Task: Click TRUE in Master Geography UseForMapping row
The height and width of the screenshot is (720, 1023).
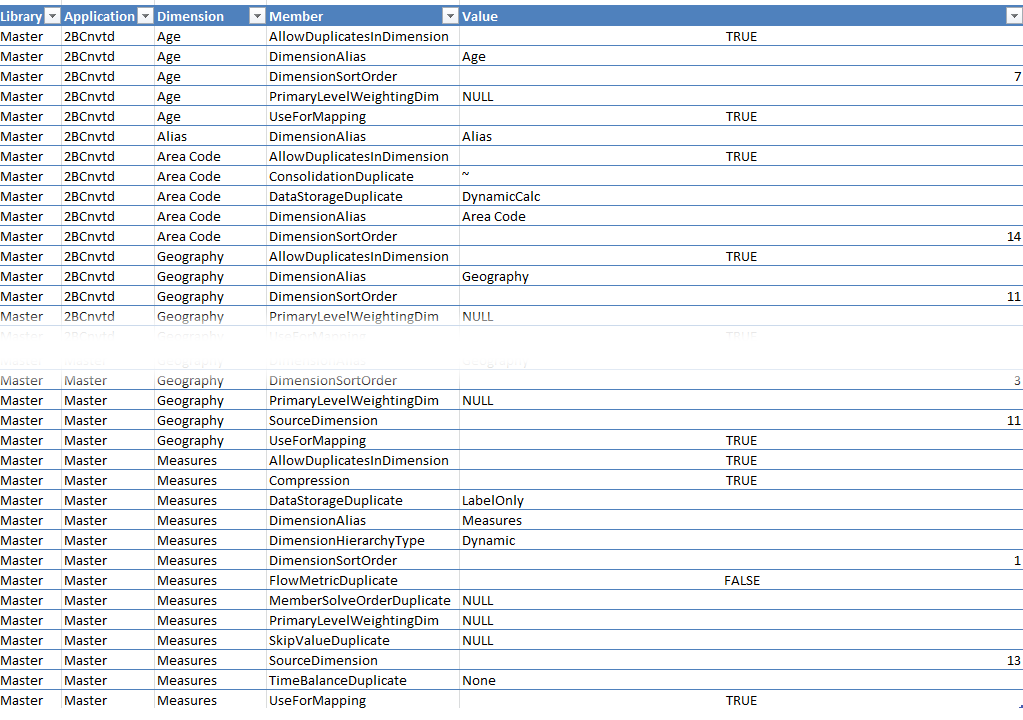Action: [741, 441]
